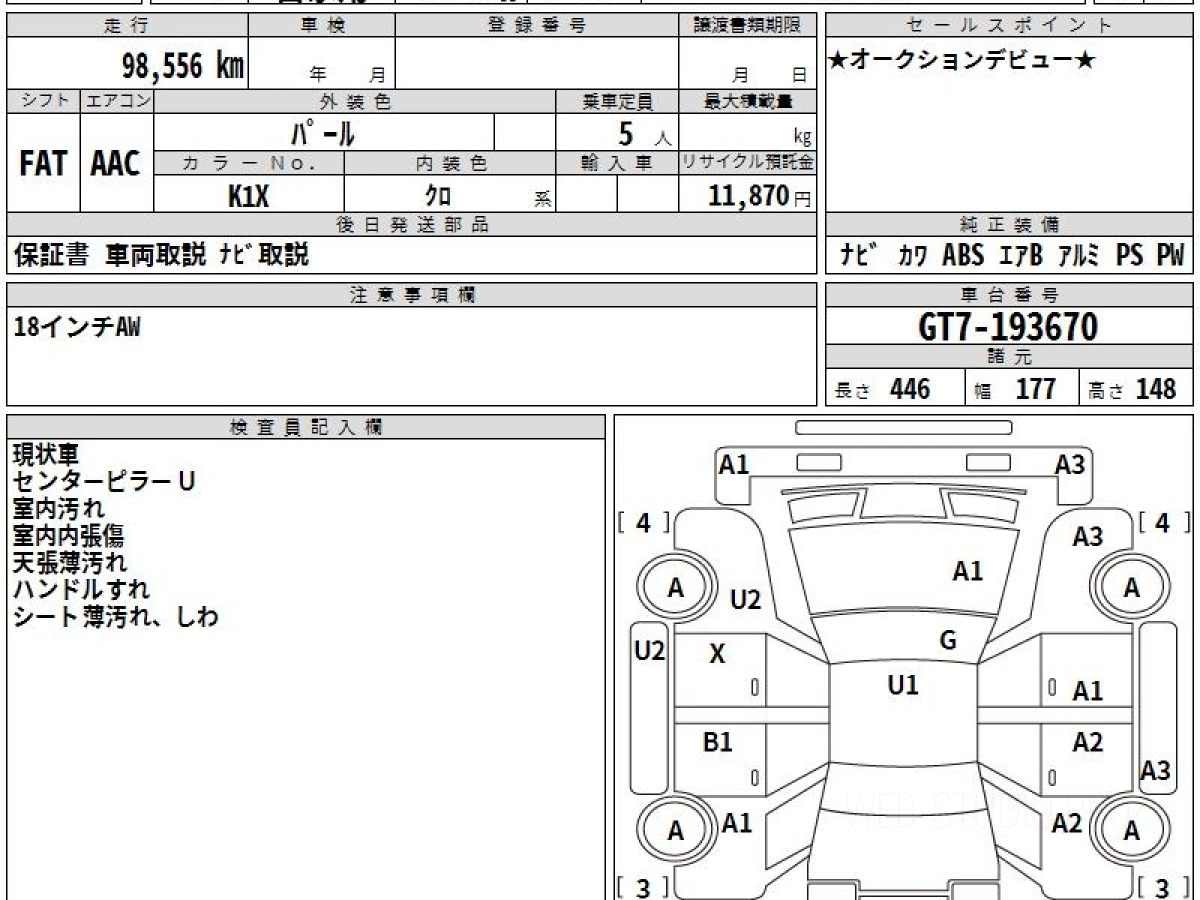Click the U2 mark beside the hood
1200x900 pixels.
(745, 599)
